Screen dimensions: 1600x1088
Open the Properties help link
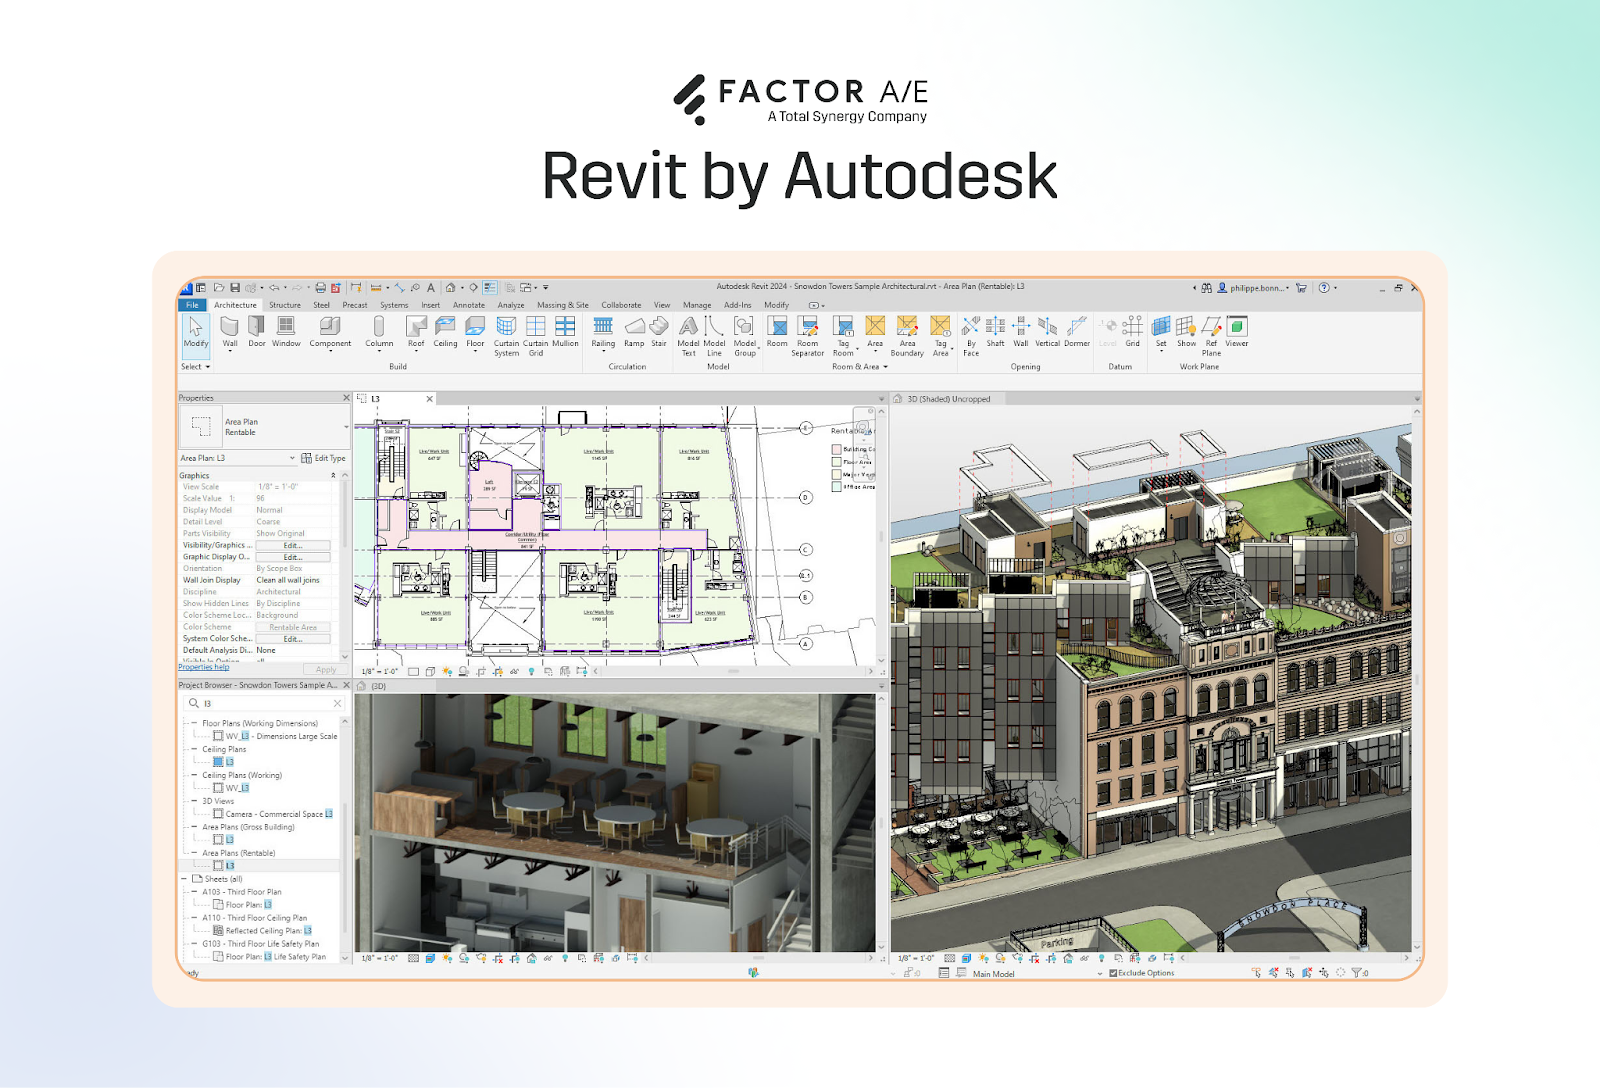[204, 668]
